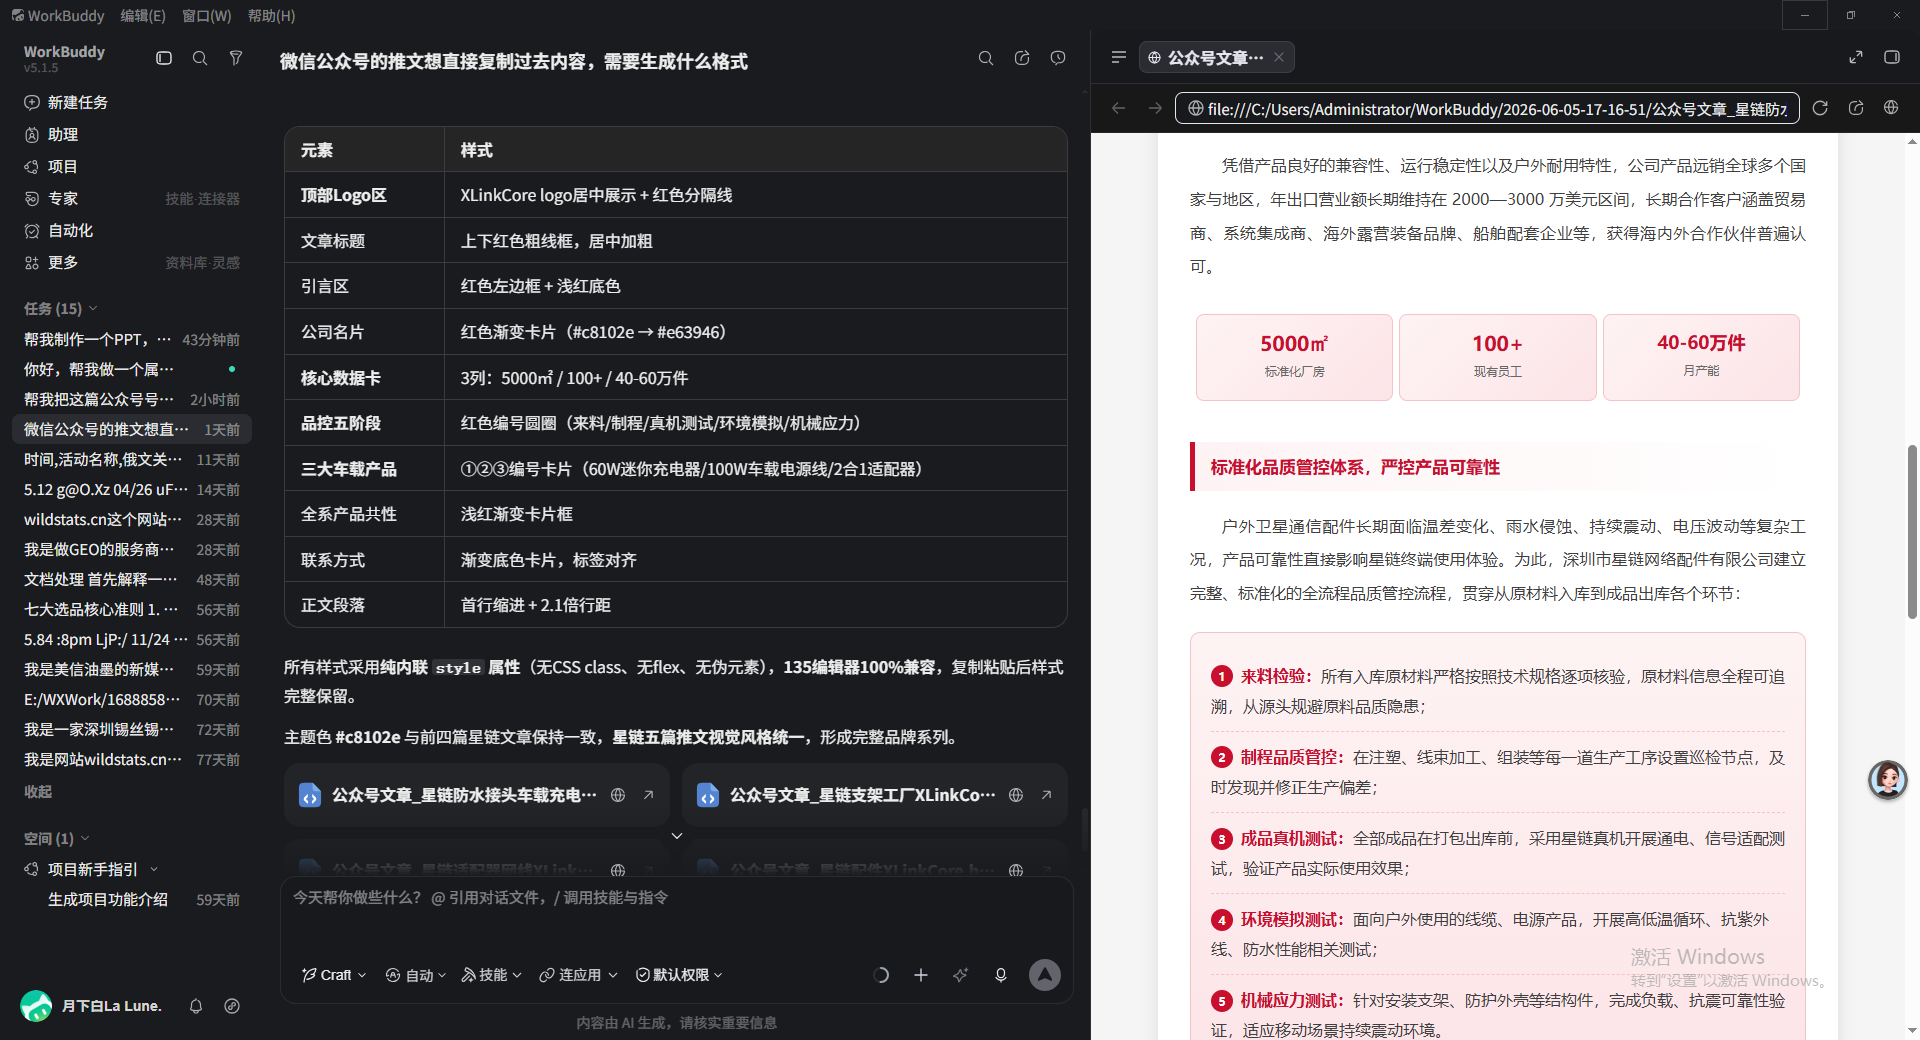Viewport: 1920px width, 1040px height.
Task: Click the 月下白La Lune. user profile
Action: [x=90, y=1006]
